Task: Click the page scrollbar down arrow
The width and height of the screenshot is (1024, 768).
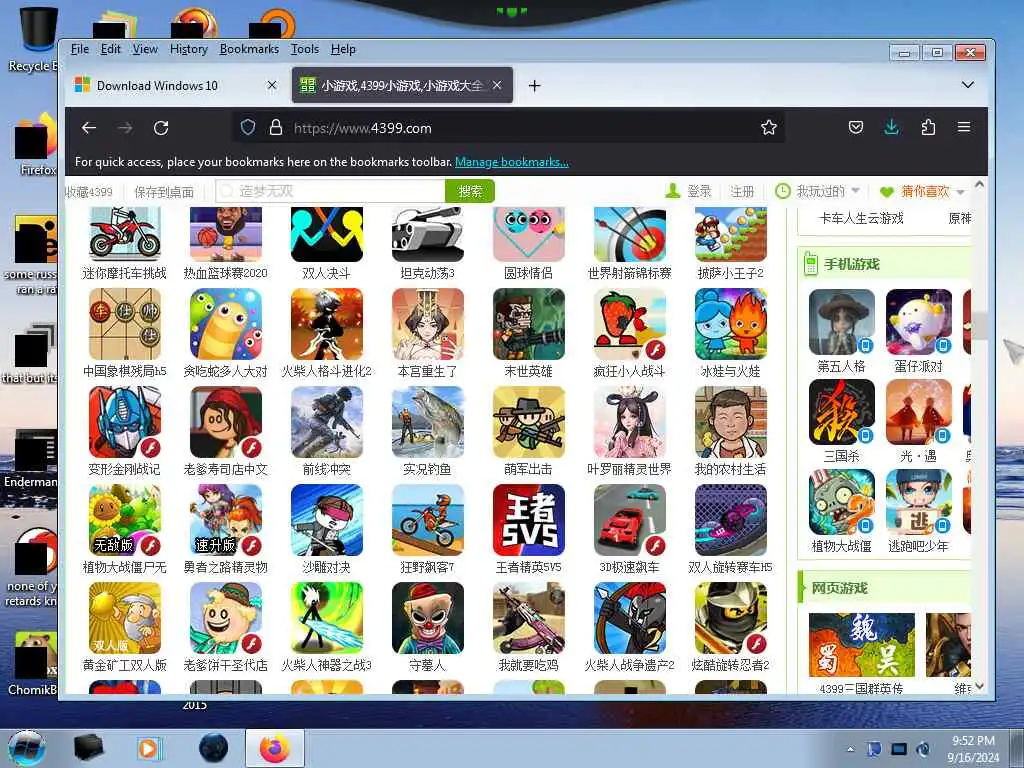Action: coord(979,686)
